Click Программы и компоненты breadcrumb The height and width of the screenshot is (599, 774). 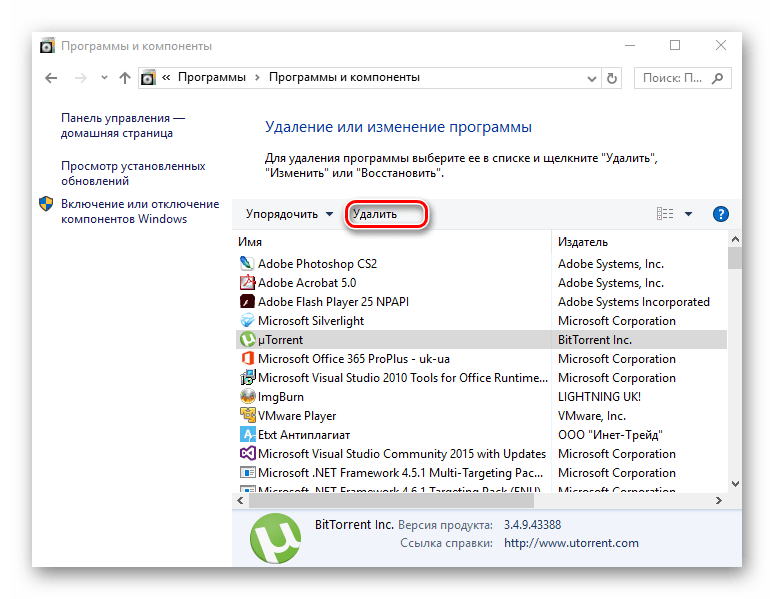click(344, 78)
